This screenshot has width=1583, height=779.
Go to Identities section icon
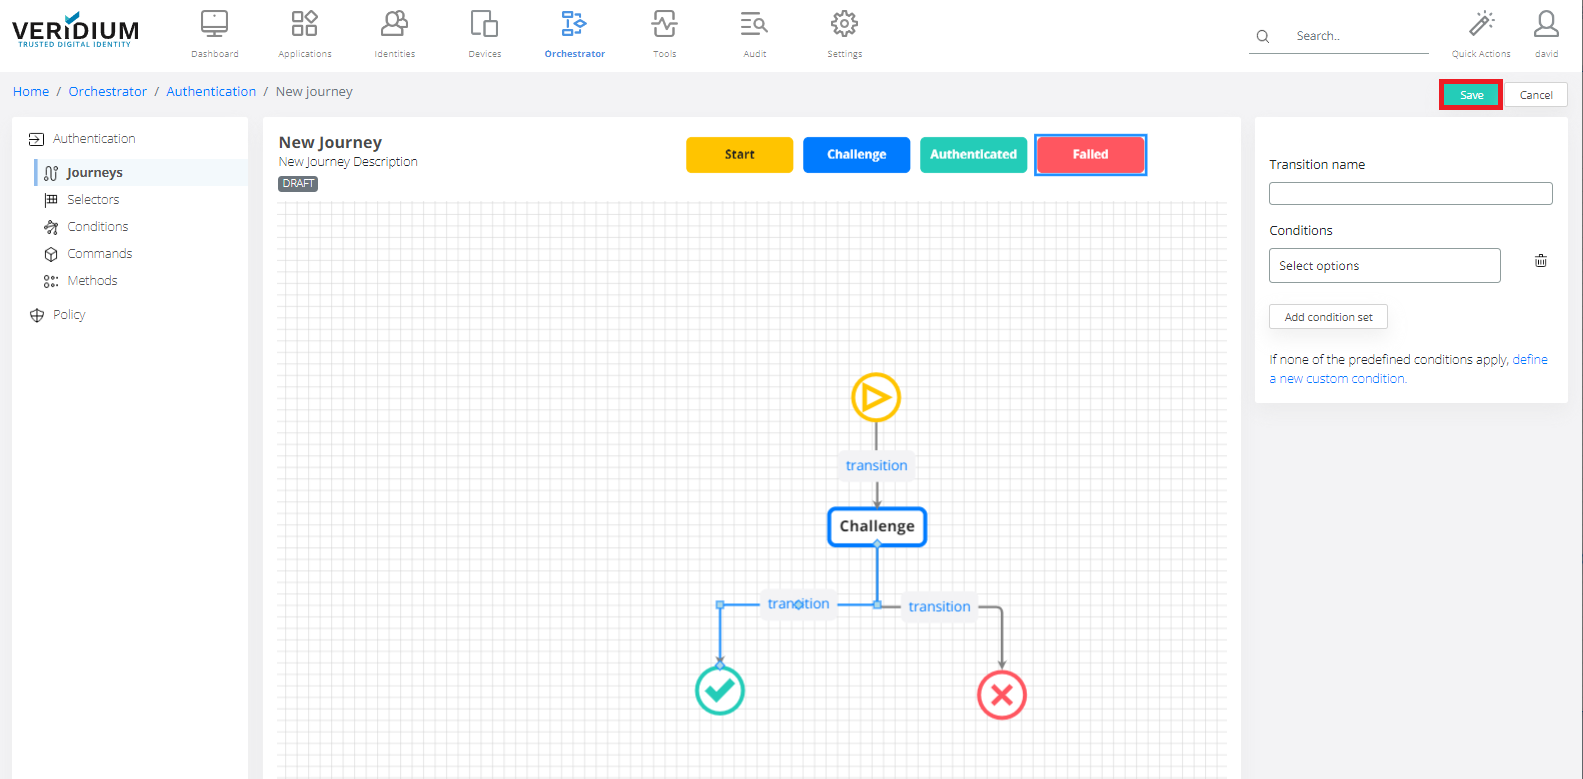(x=395, y=24)
